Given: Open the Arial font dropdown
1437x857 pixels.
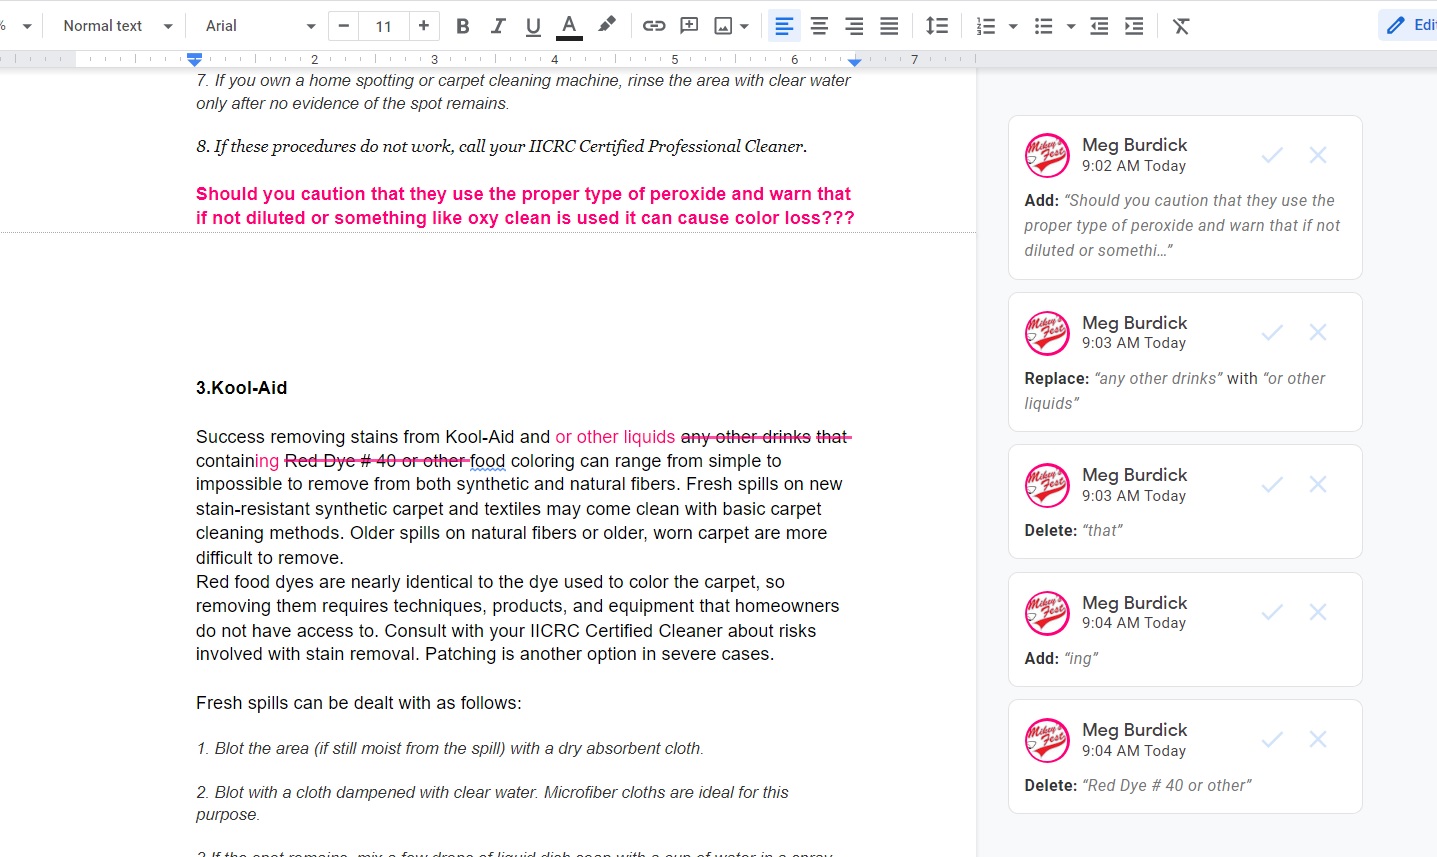Looking at the screenshot, I should pos(259,26).
